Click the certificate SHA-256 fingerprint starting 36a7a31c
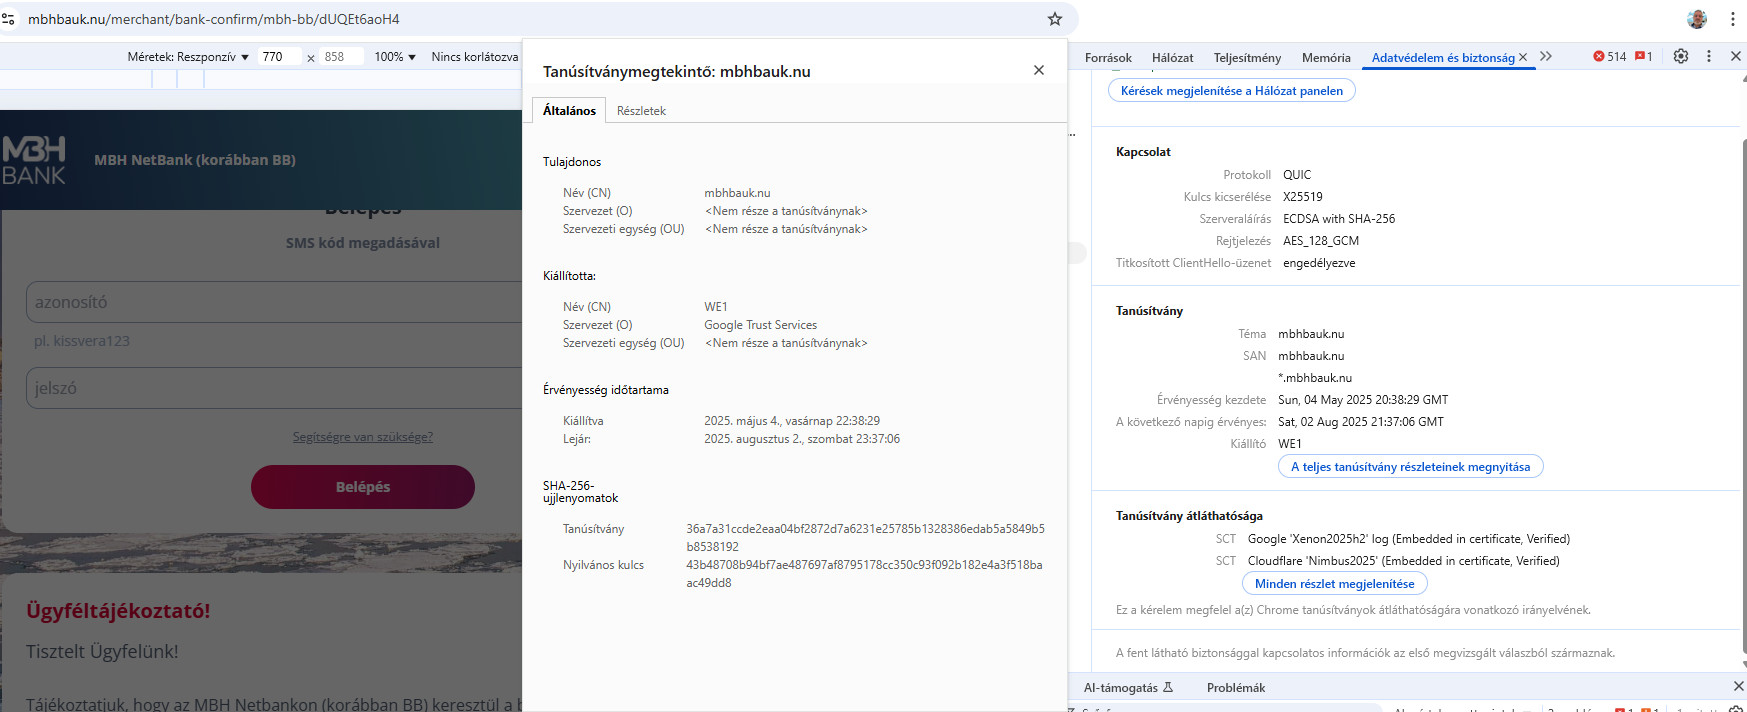This screenshot has width=1747, height=712. tap(865, 538)
